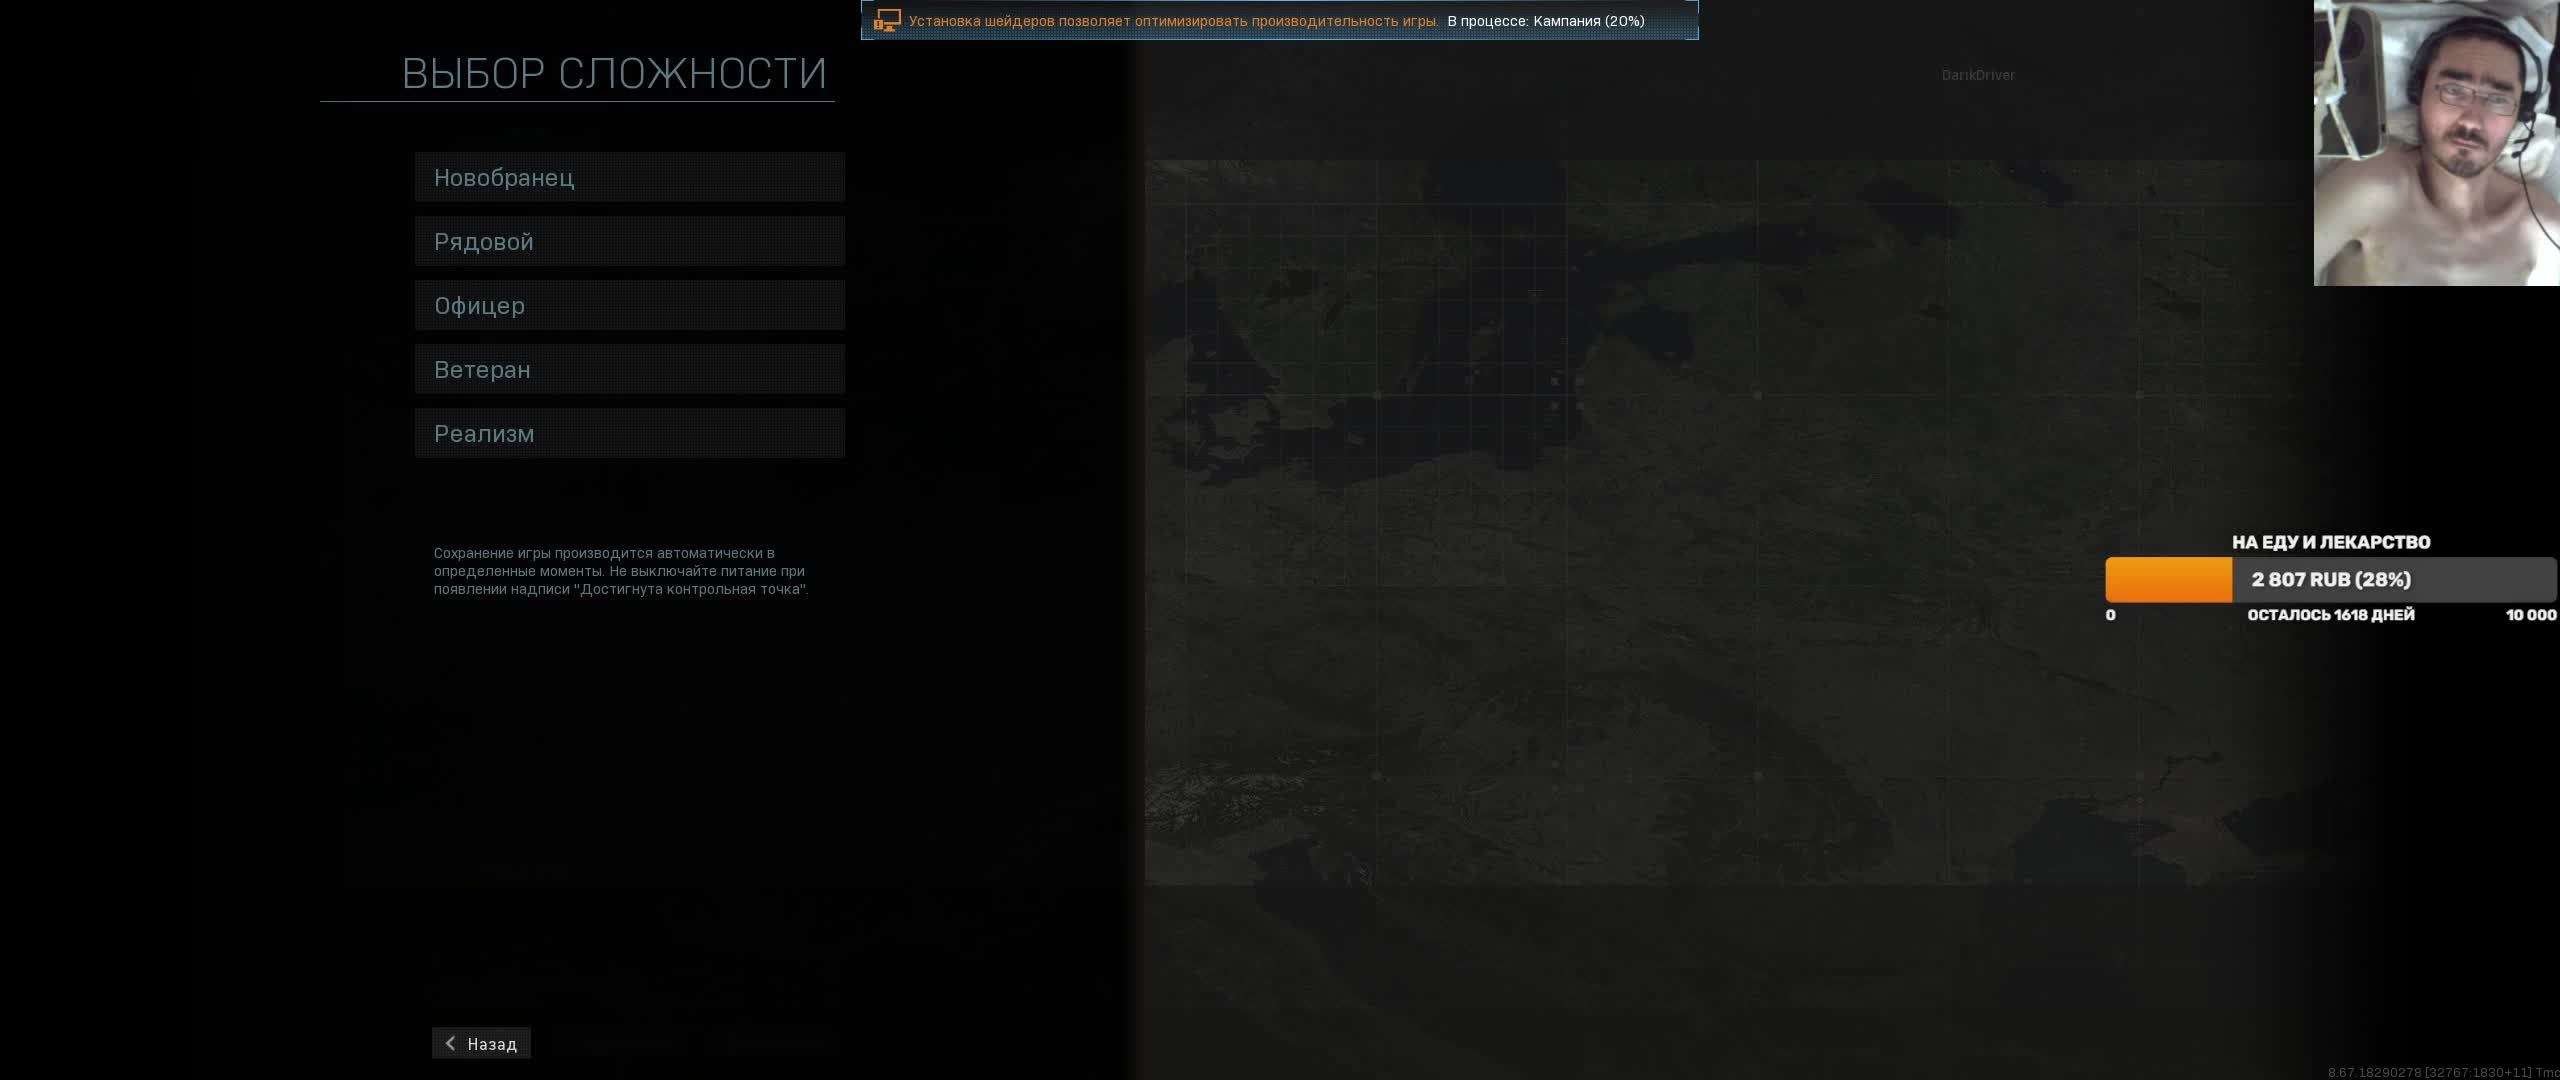Click the orange donation progress bar fill
This screenshot has width=2560, height=1080.
click(x=2168, y=580)
